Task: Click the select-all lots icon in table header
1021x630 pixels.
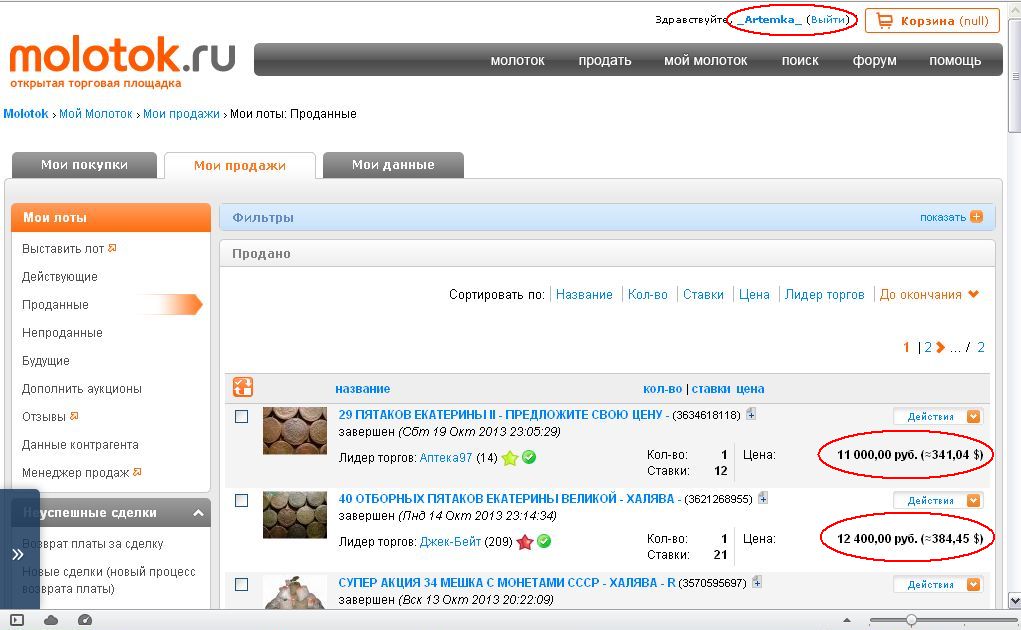Action: point(242,387)
